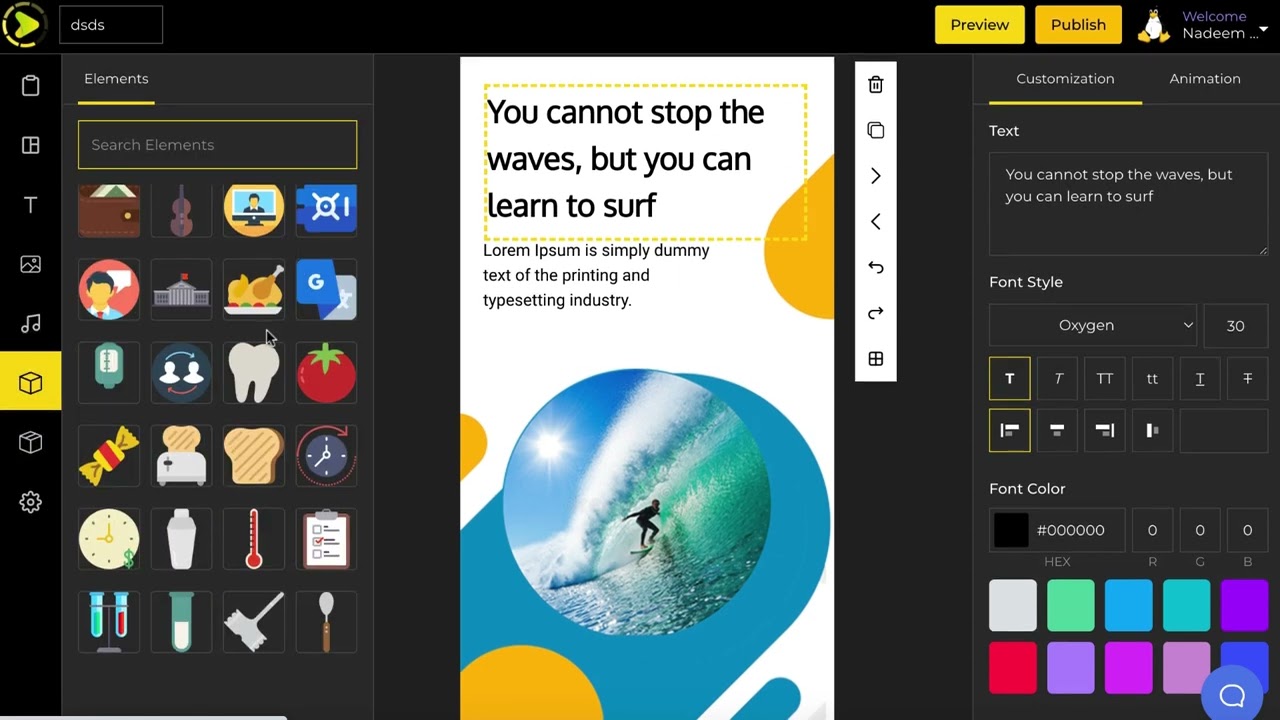Viewport: 1280px width, 720px height.
Task: Pick the red color swatch
Action: pyautogui.click(x=1012, y=668)
